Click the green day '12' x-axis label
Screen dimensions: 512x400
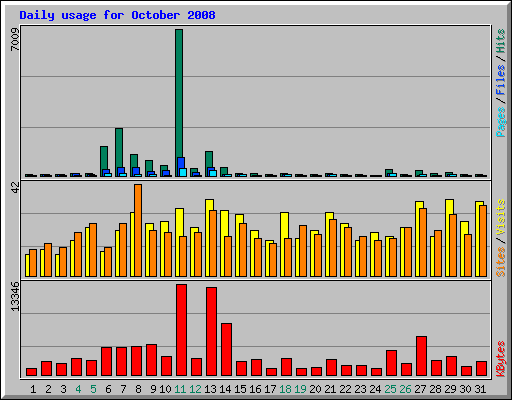tap(195, 389)
